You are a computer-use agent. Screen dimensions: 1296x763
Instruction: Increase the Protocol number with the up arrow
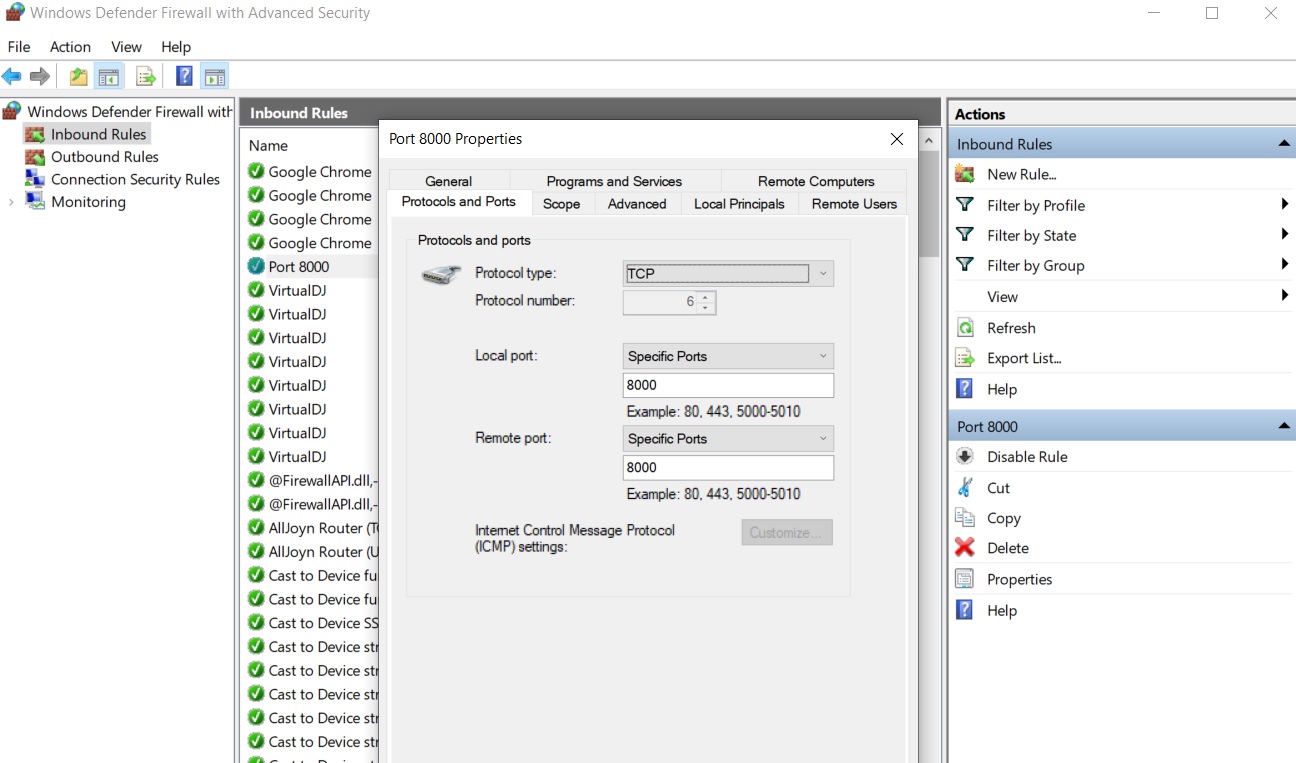click(x=706, y=297)
